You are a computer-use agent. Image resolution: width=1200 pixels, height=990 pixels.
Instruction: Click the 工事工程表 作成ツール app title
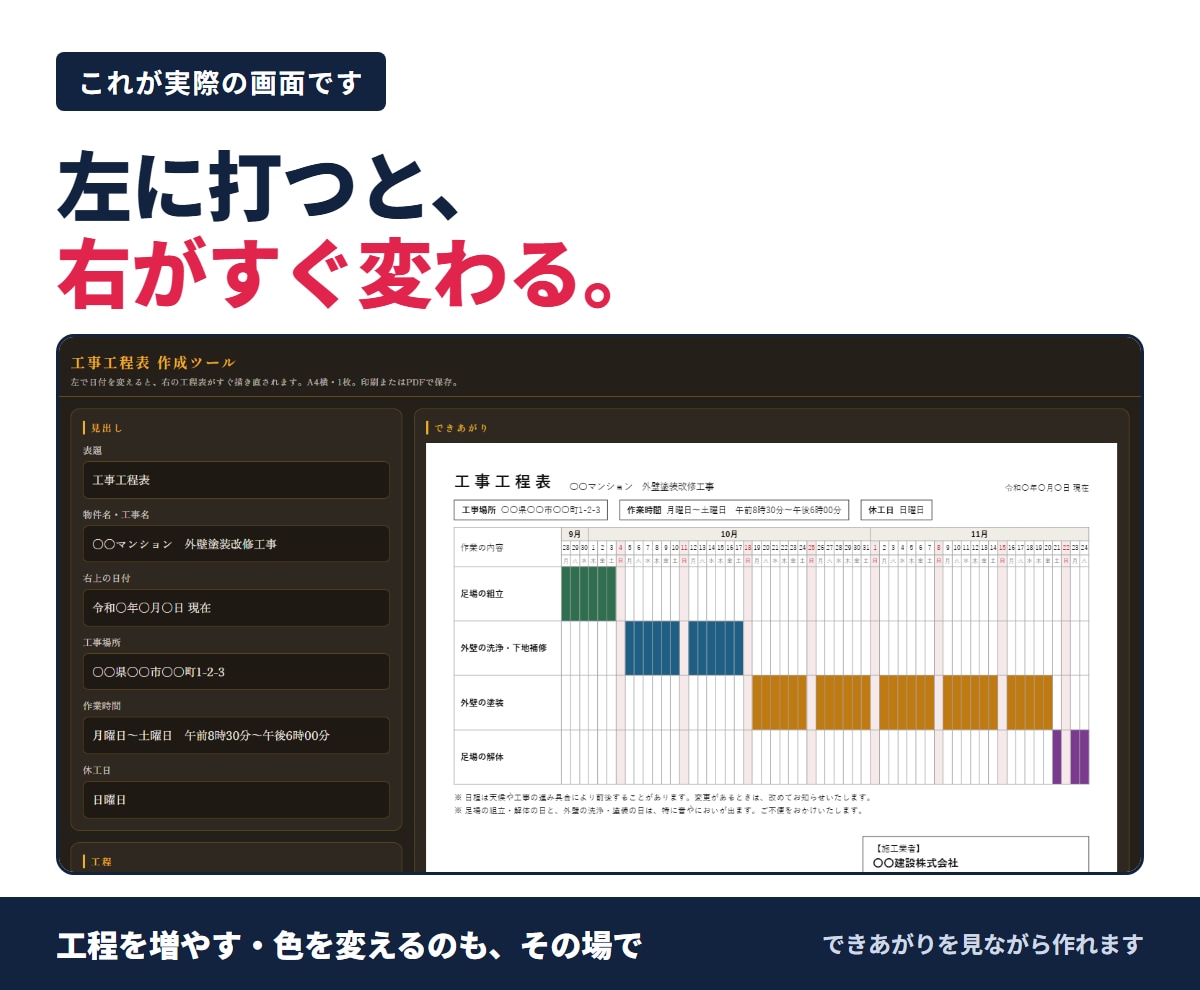(x=153, y=362)
